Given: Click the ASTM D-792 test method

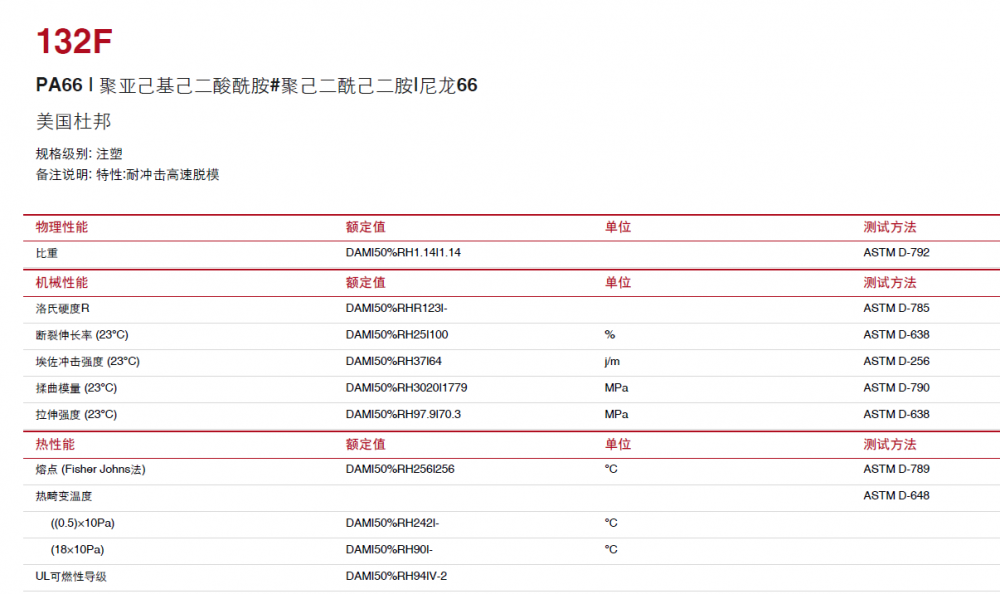Looking at the screenshot, I should (896, 253).
